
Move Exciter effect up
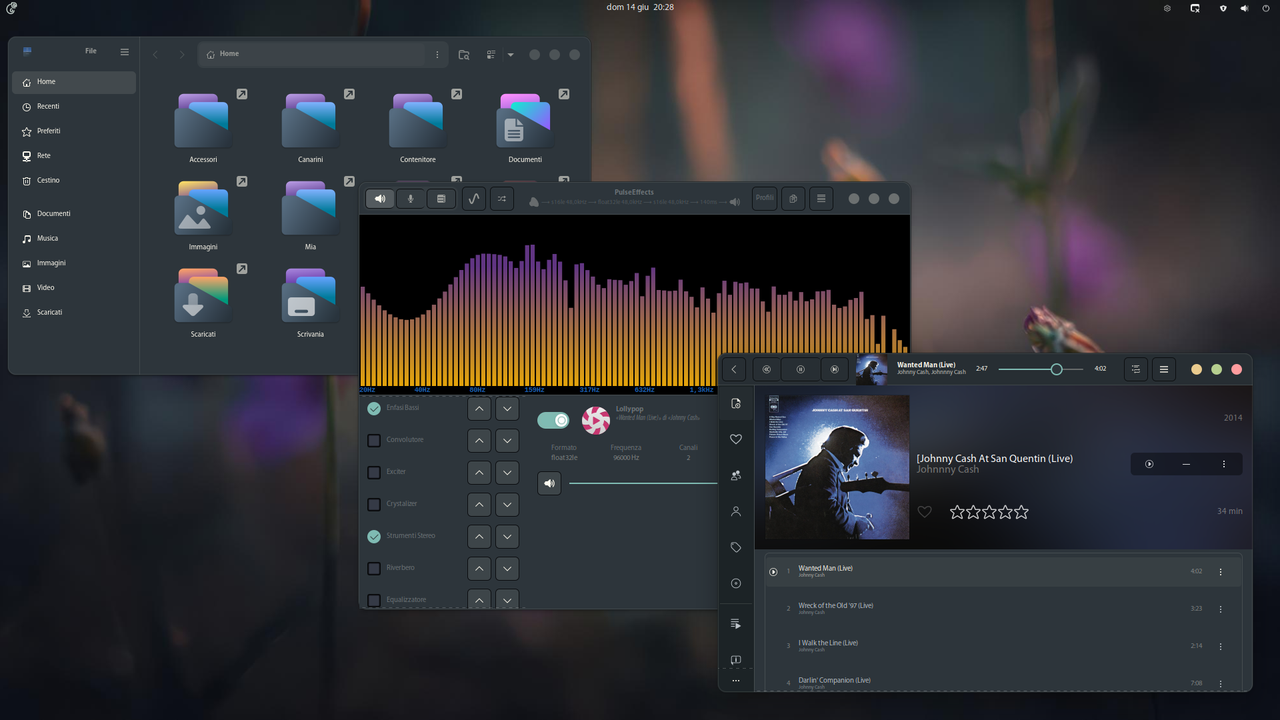pyautogui.click(x=479, y=472)
